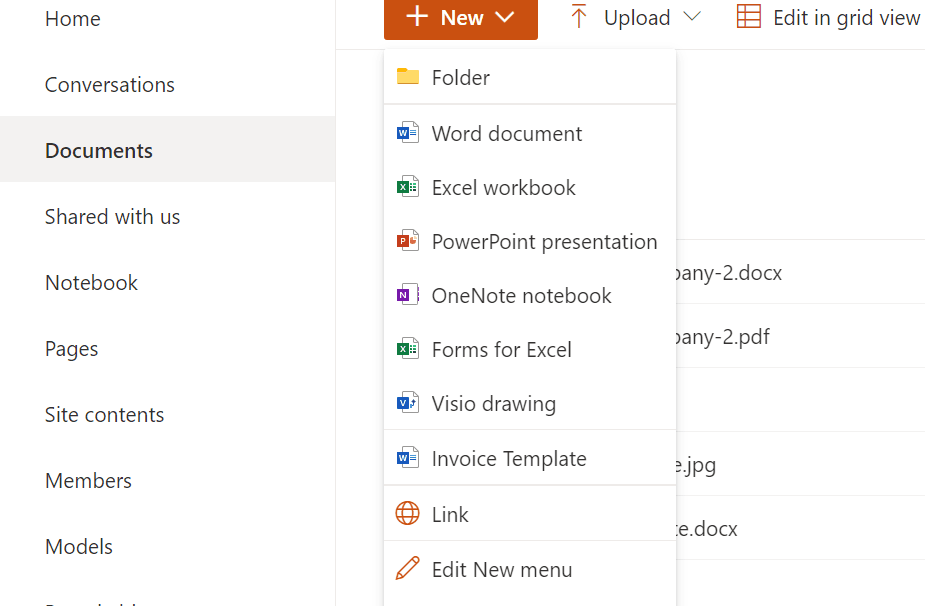Click the OneNote notebook icon
This screenshot has height=606, width=925.
point(408,294)
